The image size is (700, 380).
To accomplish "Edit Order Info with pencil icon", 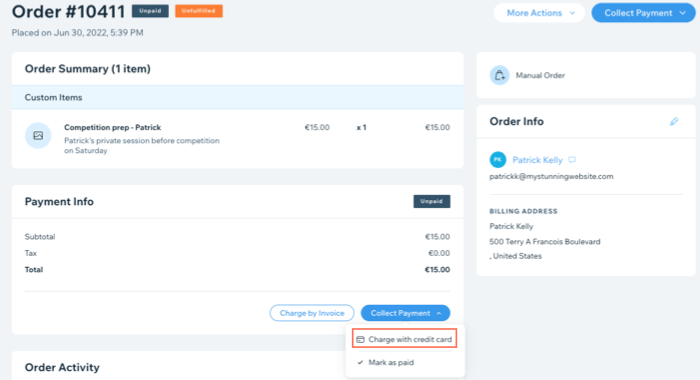I will [x=674, y=121].
